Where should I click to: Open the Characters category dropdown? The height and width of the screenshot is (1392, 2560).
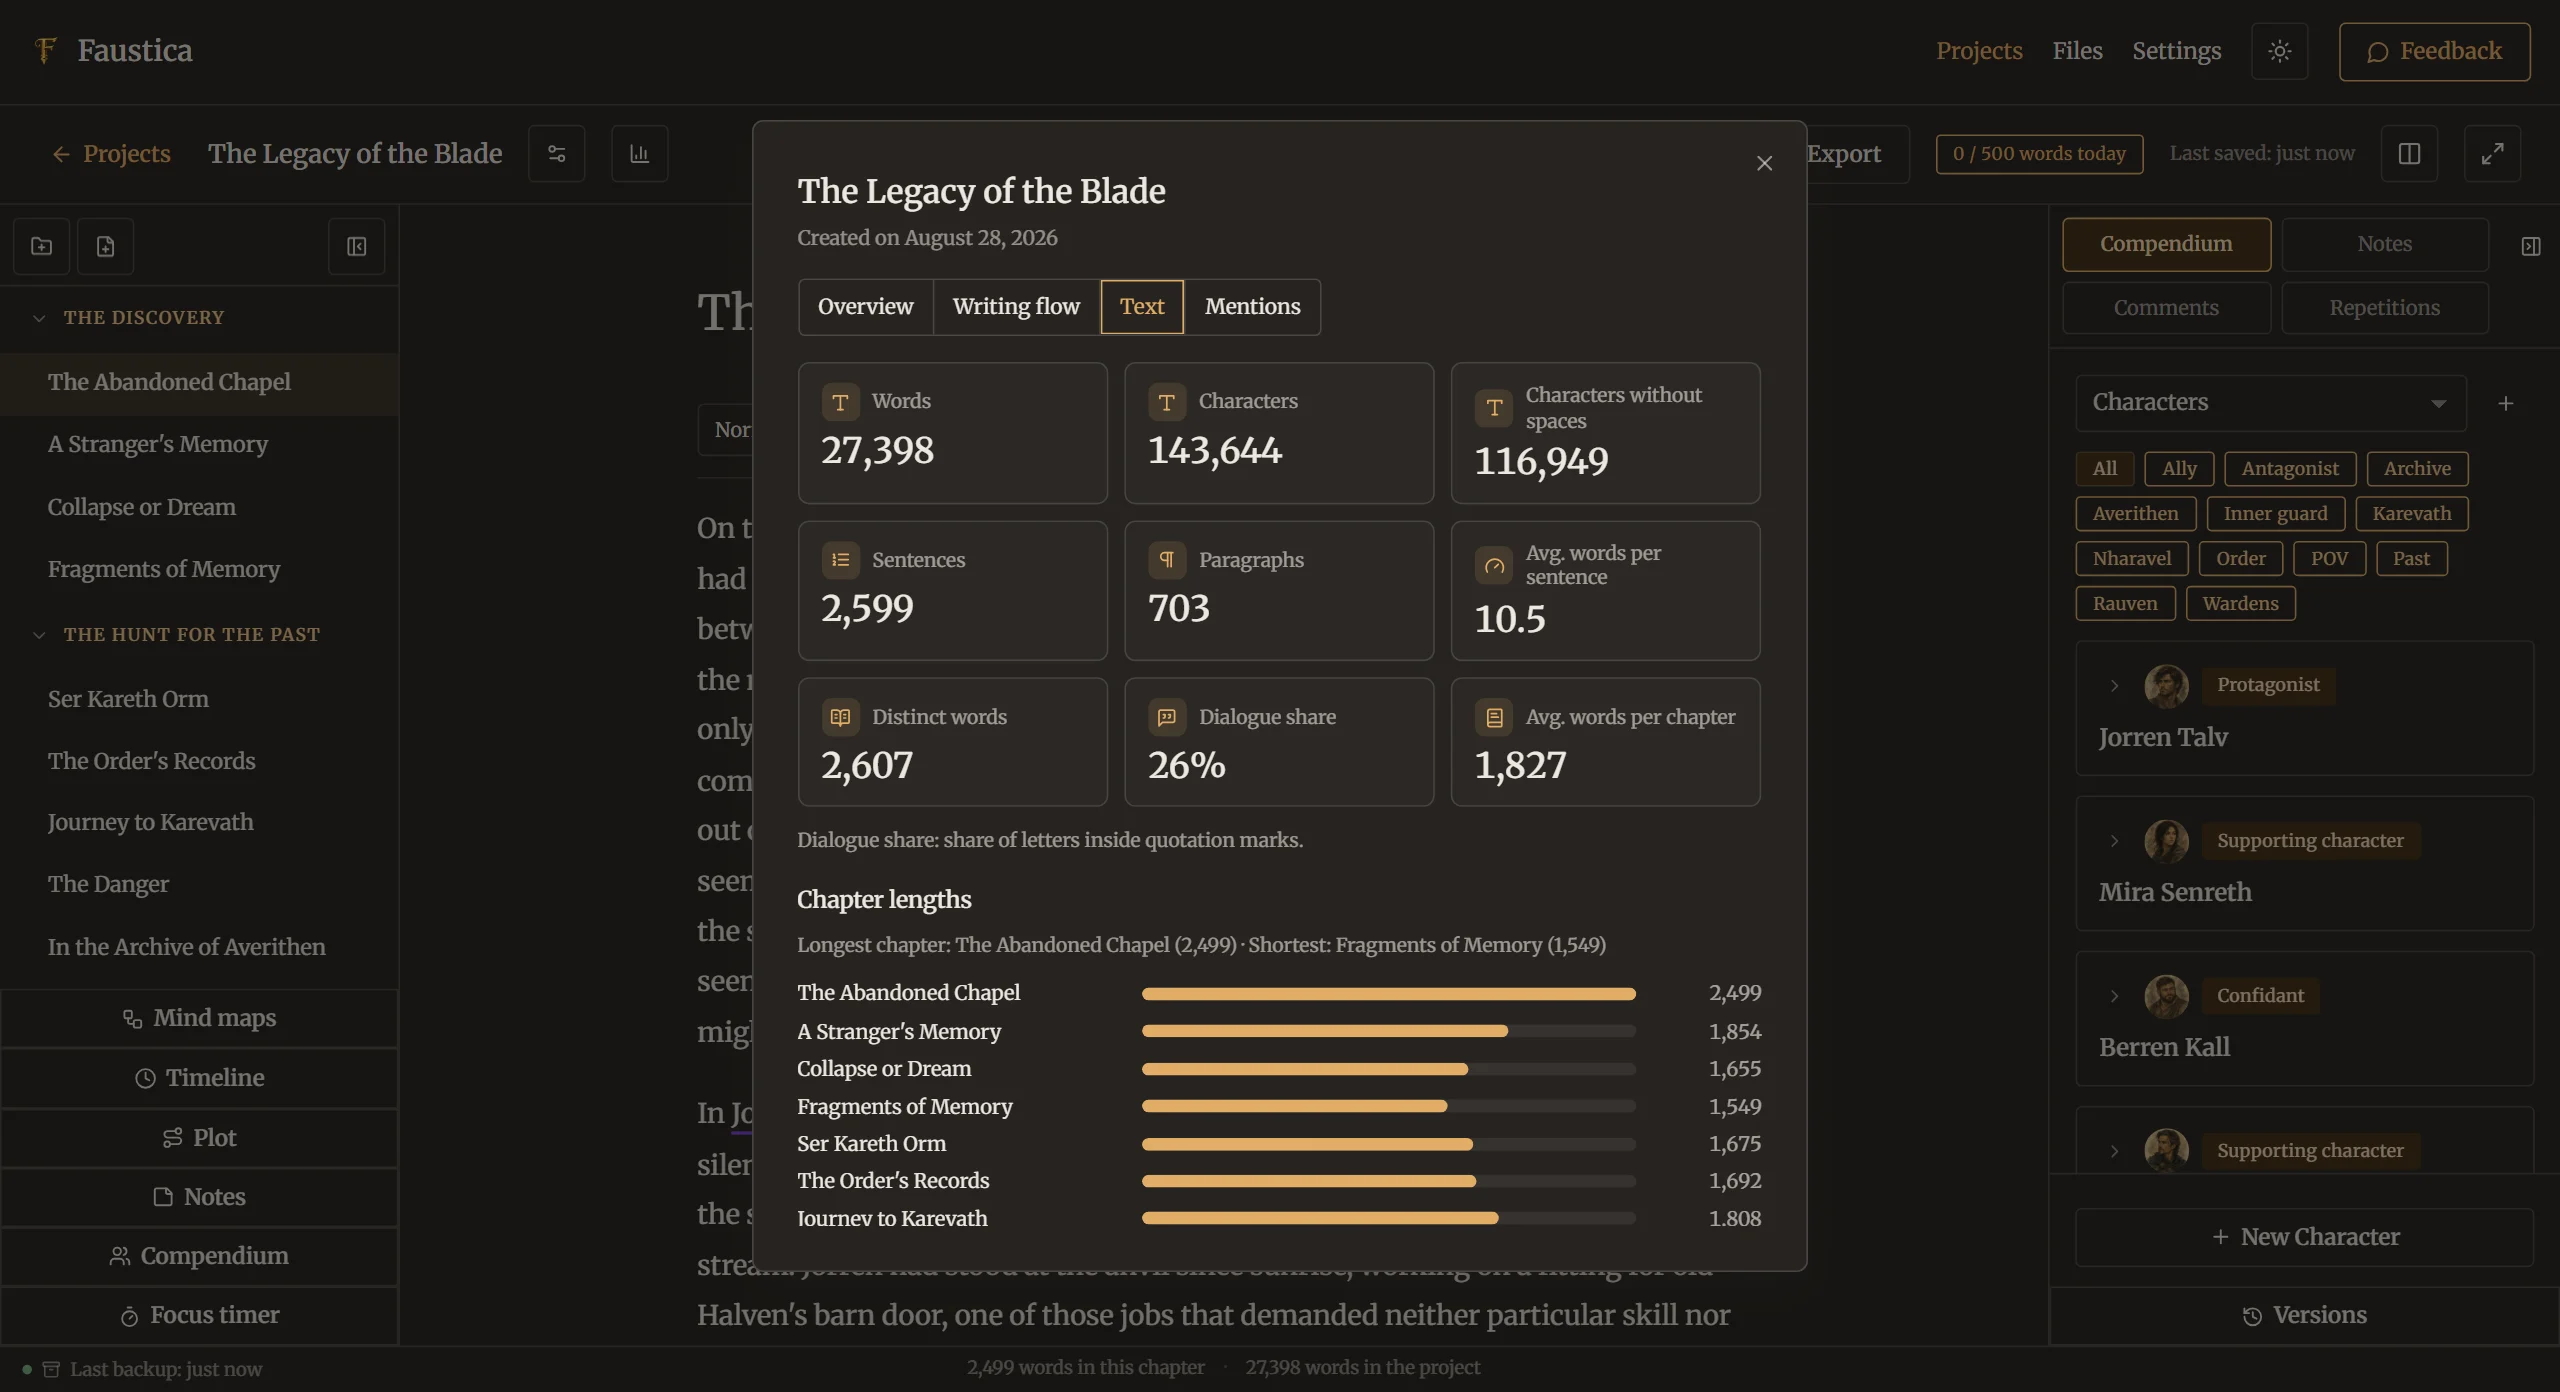click(x=2270, y=403)
